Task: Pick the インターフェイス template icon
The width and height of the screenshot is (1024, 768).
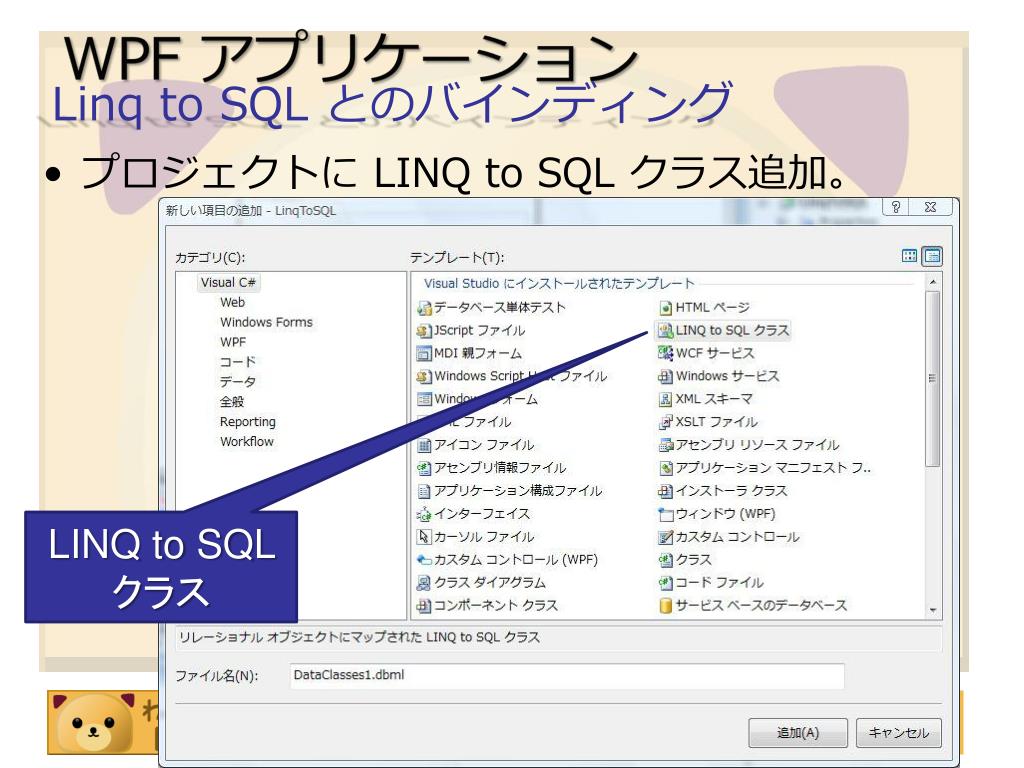Action: (424, 514)
